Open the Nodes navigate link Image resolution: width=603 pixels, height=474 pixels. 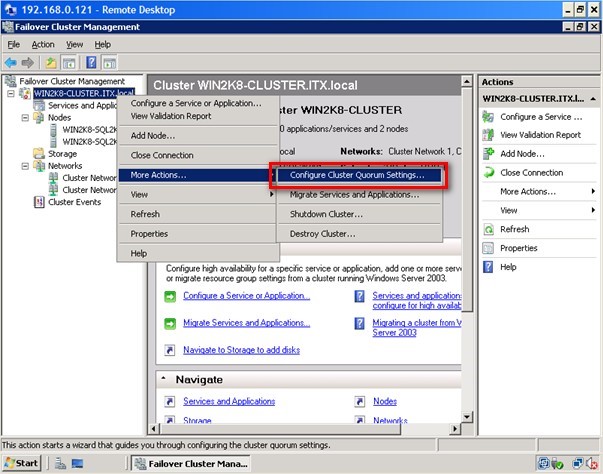pos(385,401)
